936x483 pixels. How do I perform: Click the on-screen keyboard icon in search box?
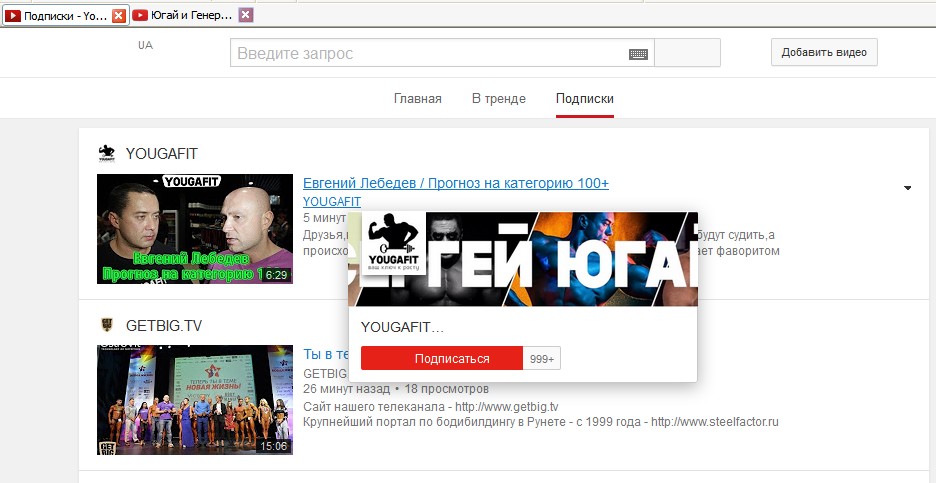[x=638, y=54]
